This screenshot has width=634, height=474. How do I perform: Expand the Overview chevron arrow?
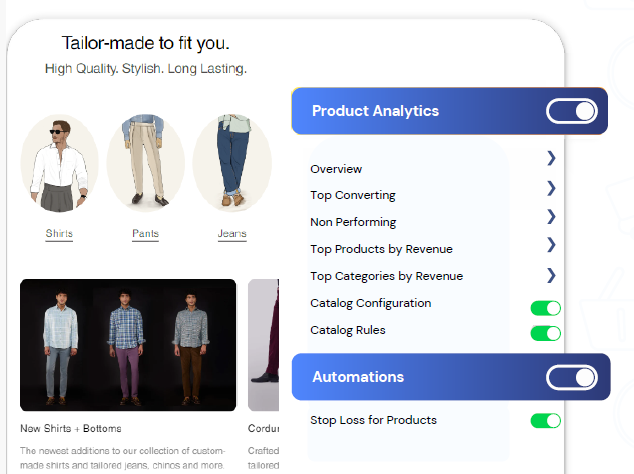pos(551,158)
